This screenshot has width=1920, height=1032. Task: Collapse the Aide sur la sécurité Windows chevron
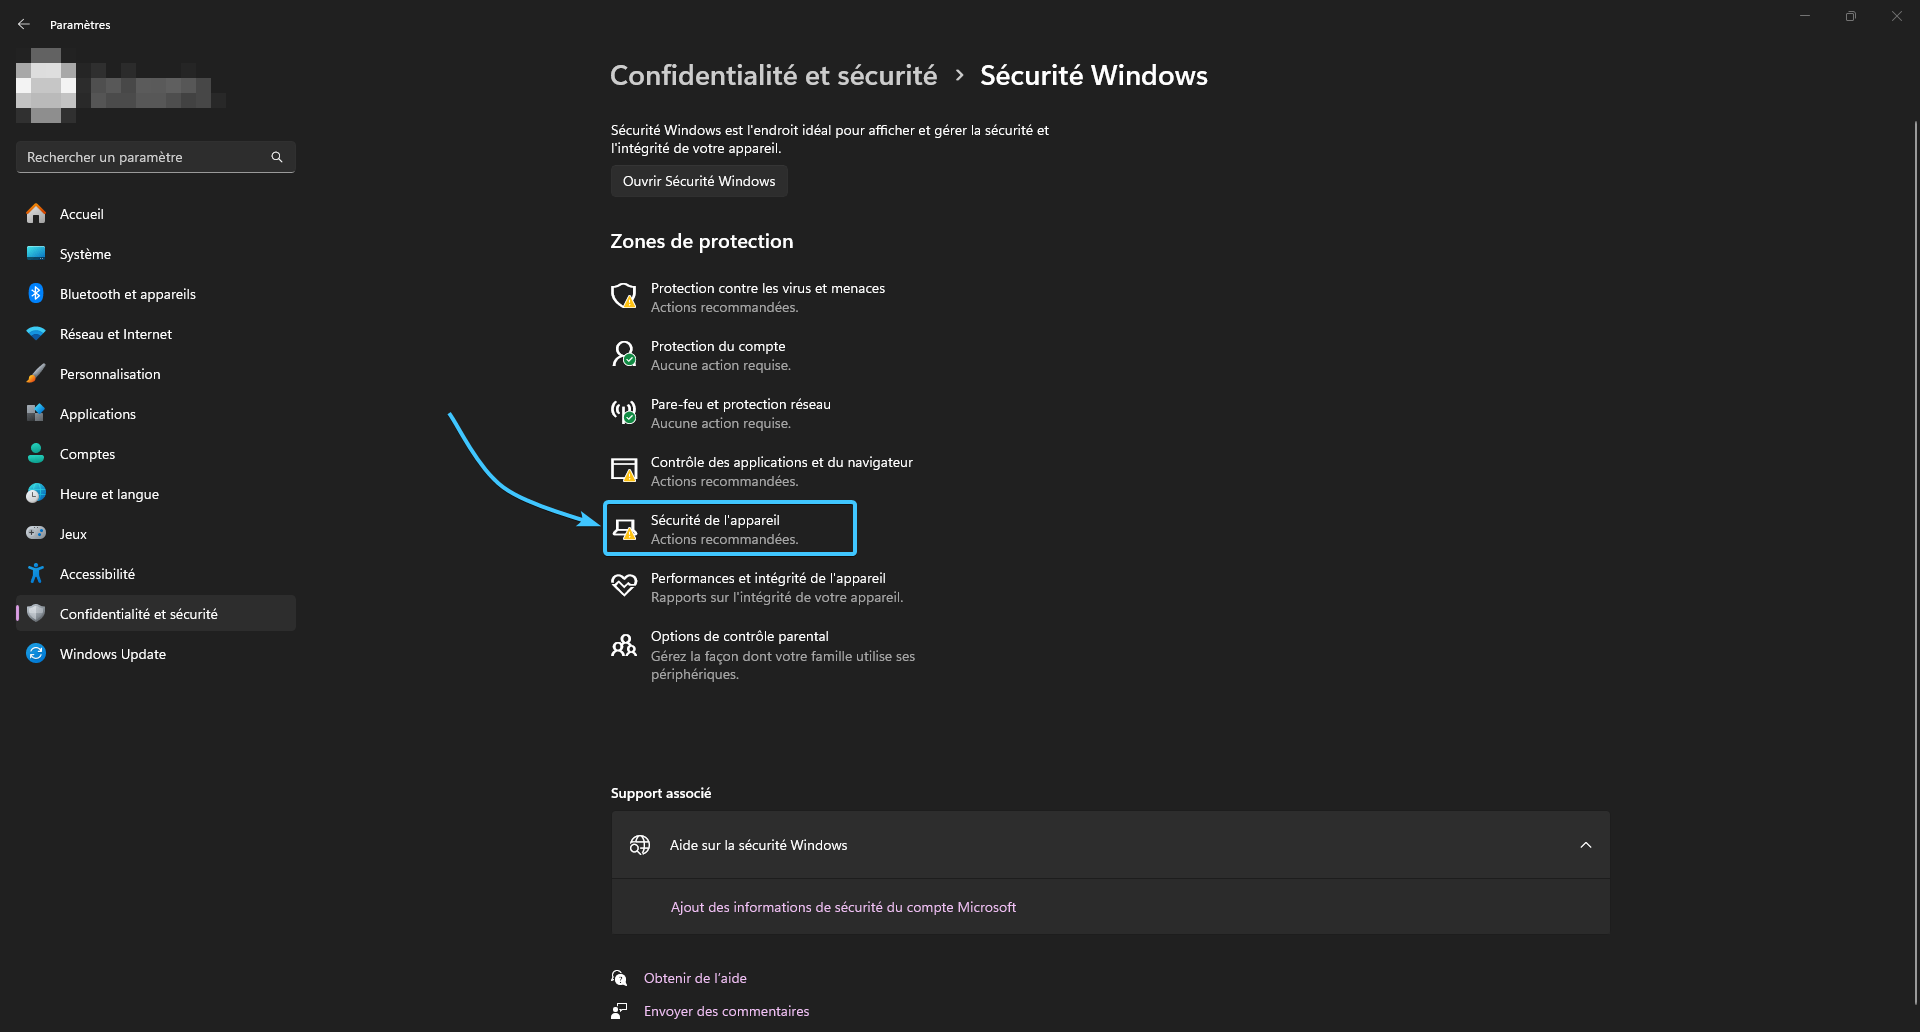[x=1586, y=845]
